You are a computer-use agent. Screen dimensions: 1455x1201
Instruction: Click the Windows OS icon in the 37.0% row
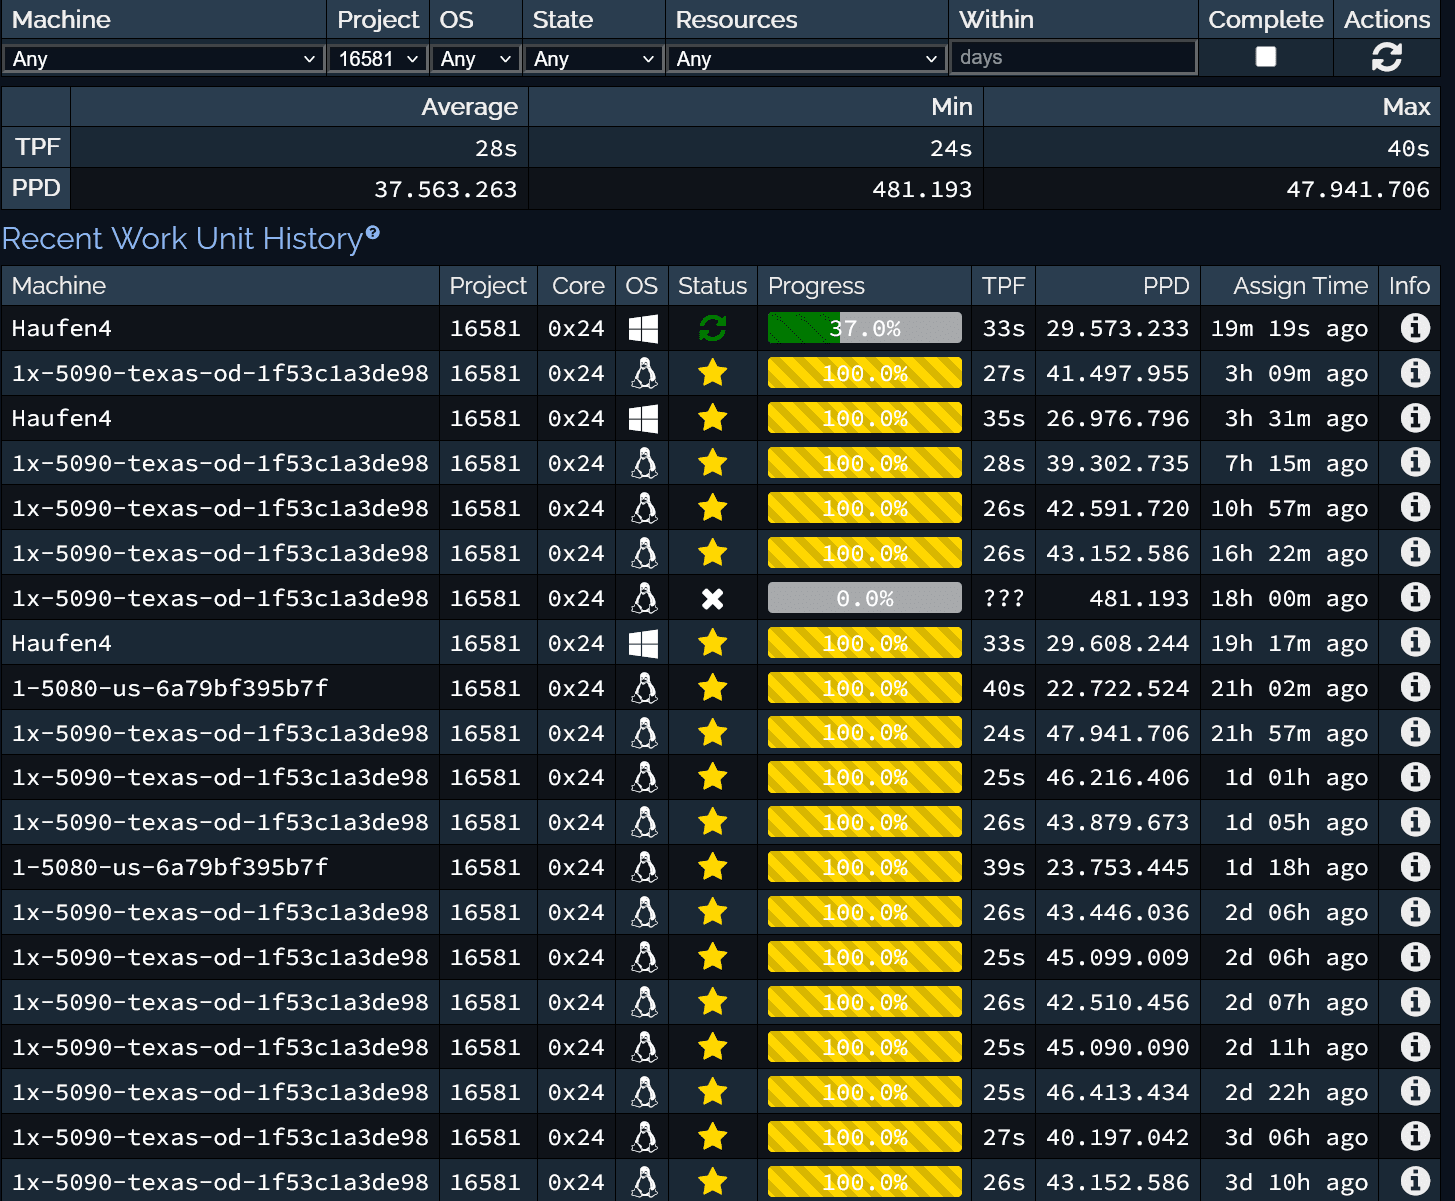643,328
